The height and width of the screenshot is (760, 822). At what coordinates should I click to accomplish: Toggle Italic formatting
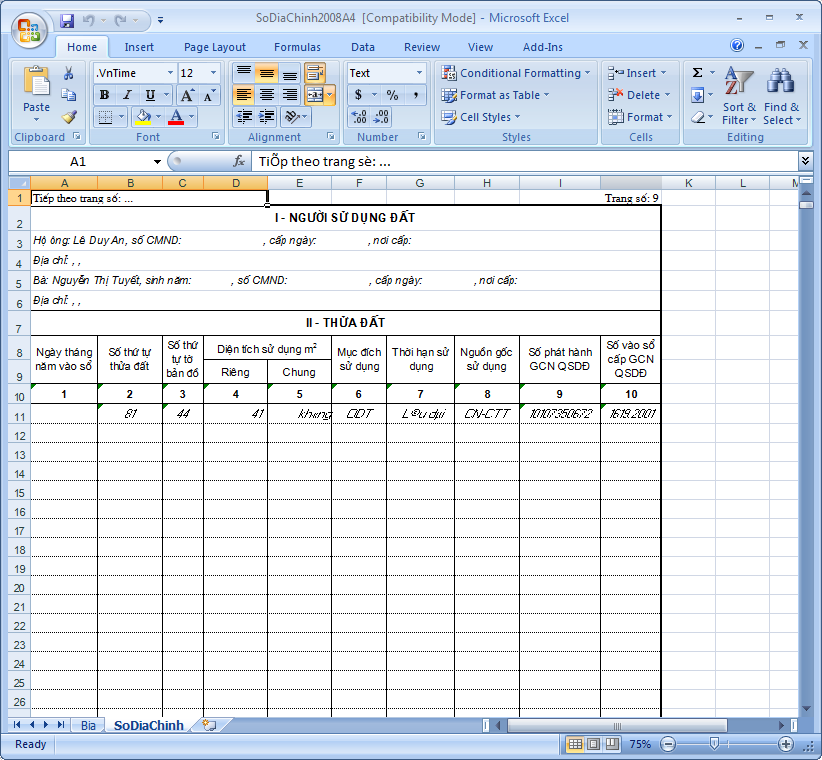pos(127,95)
